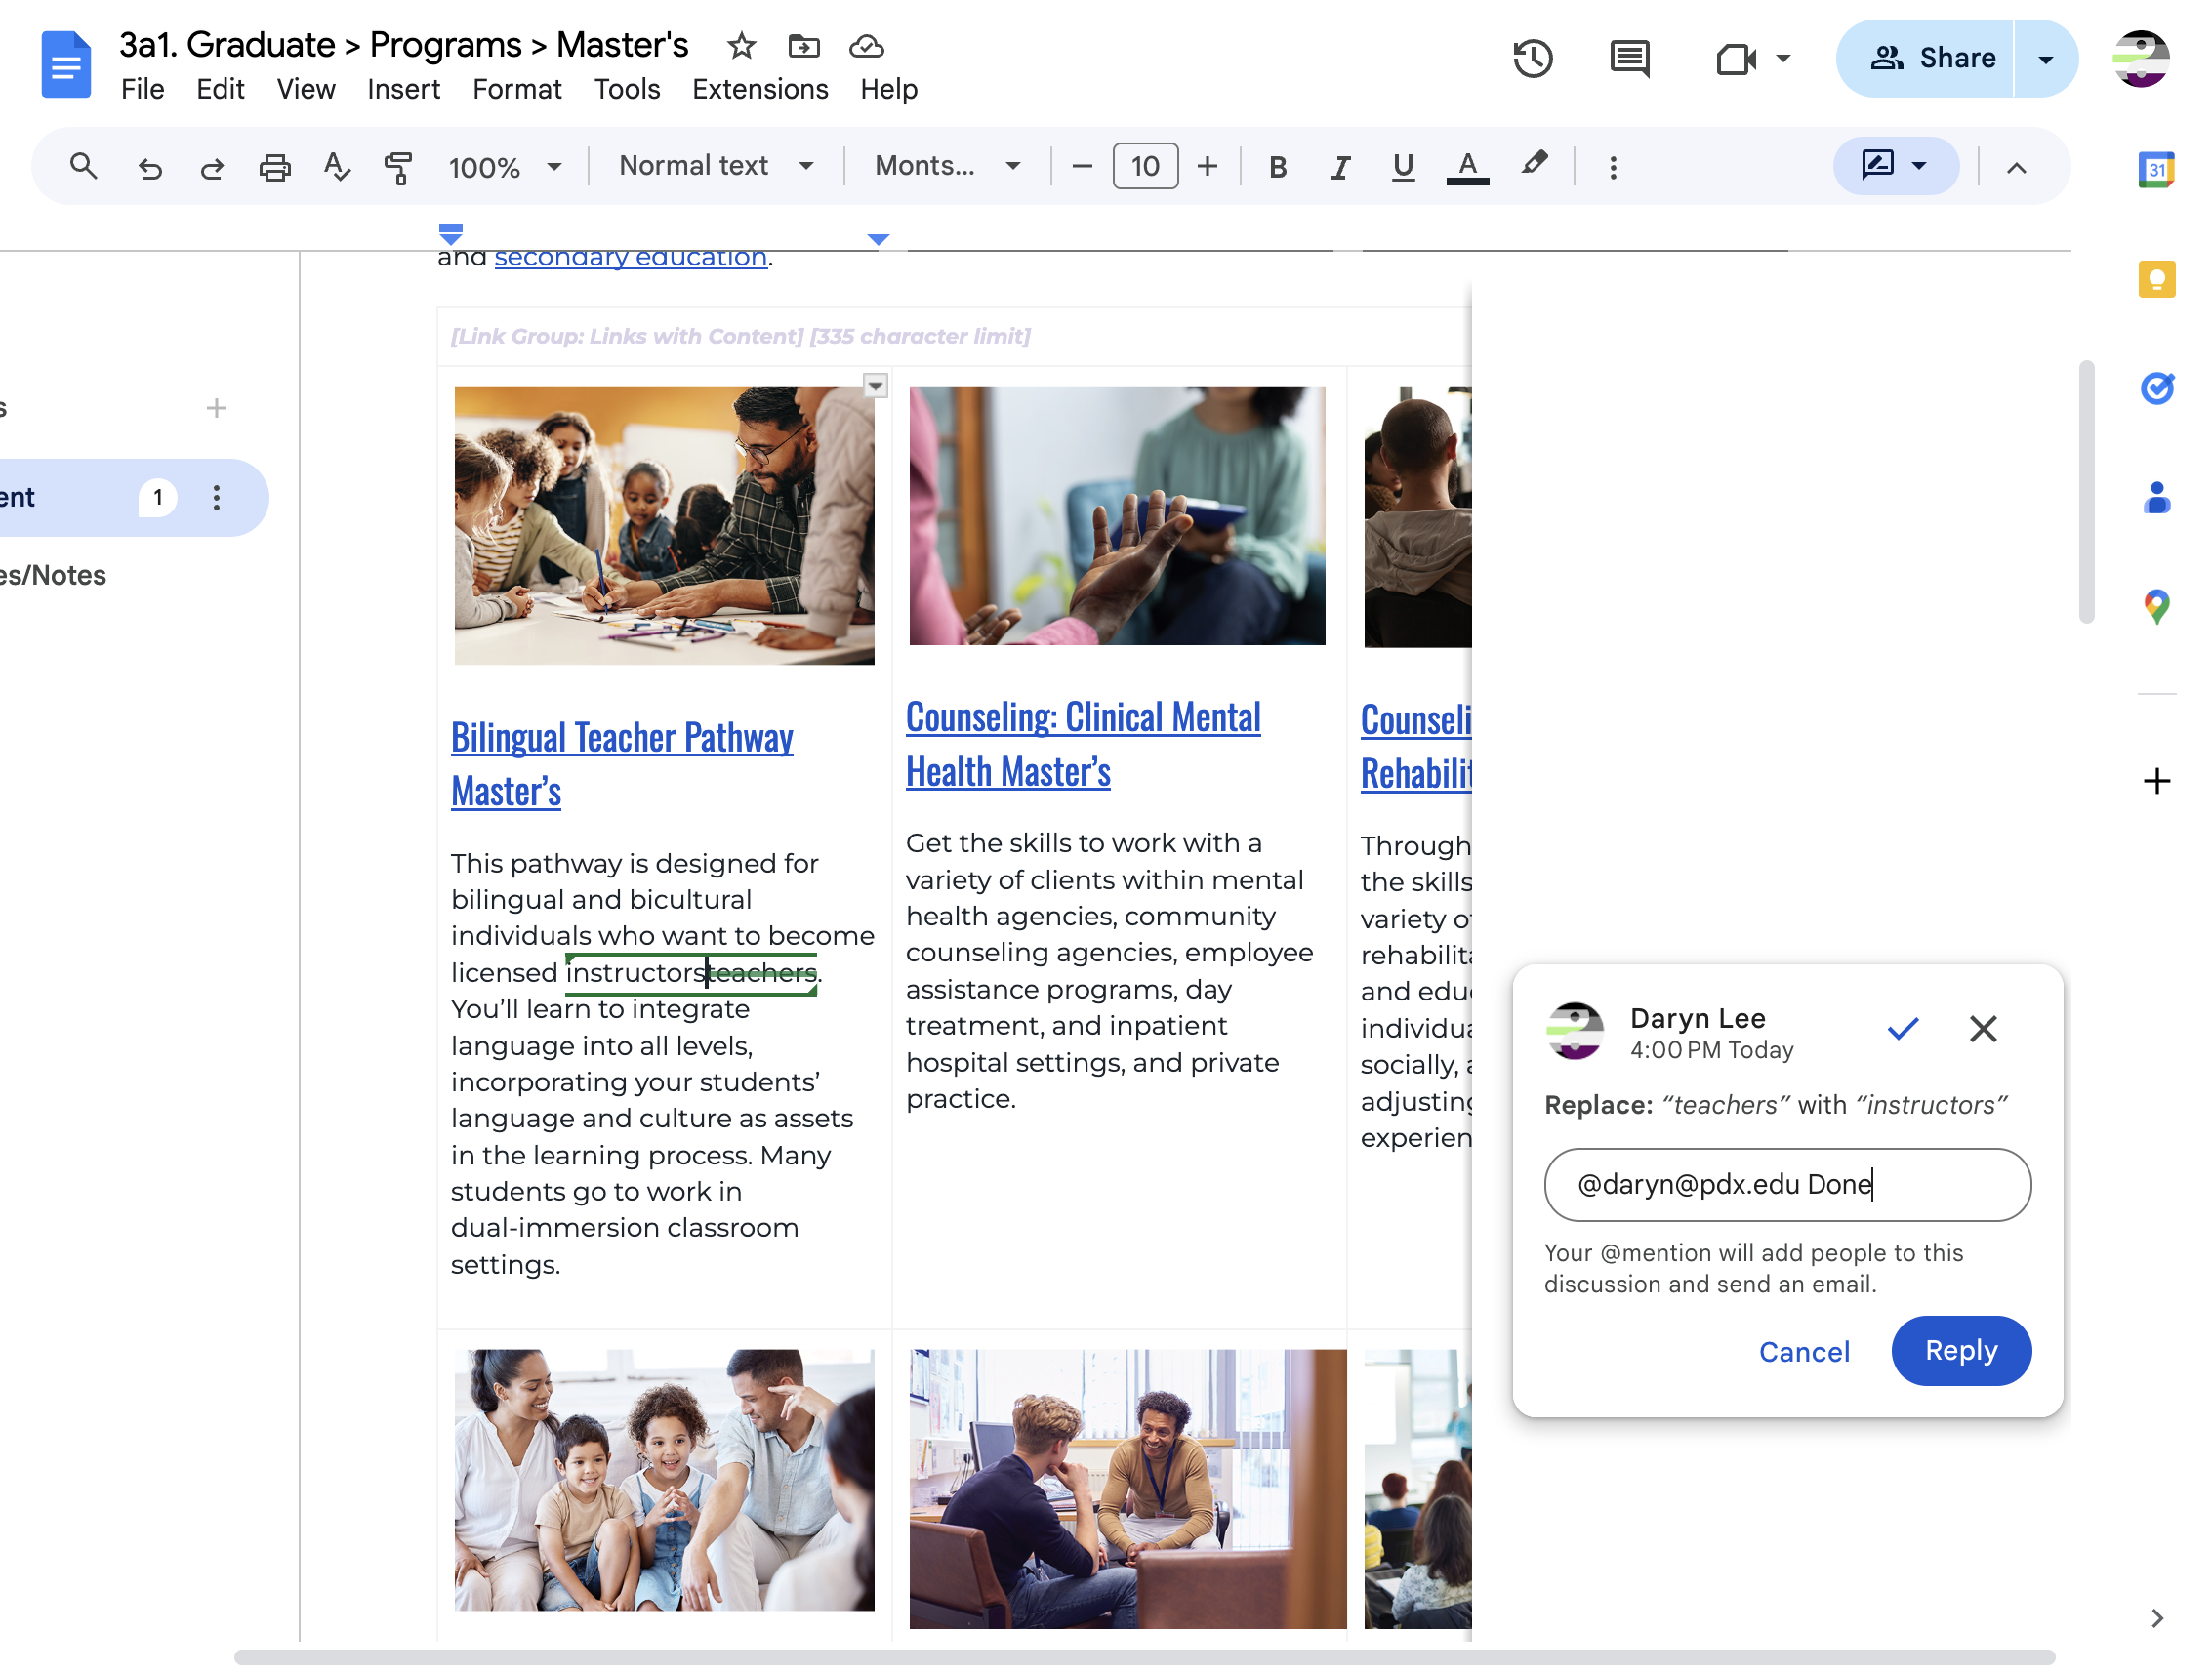Open Google Keep side panel
Viewport: 2212px width, 1673px height.
coord(2156,279)
